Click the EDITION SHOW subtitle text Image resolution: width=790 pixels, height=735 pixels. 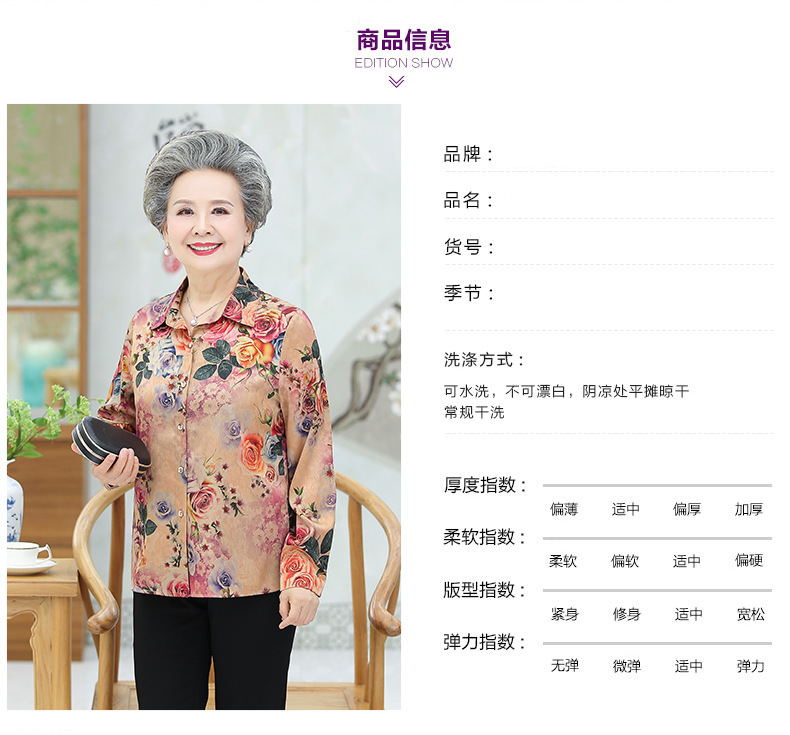[404, 63]
